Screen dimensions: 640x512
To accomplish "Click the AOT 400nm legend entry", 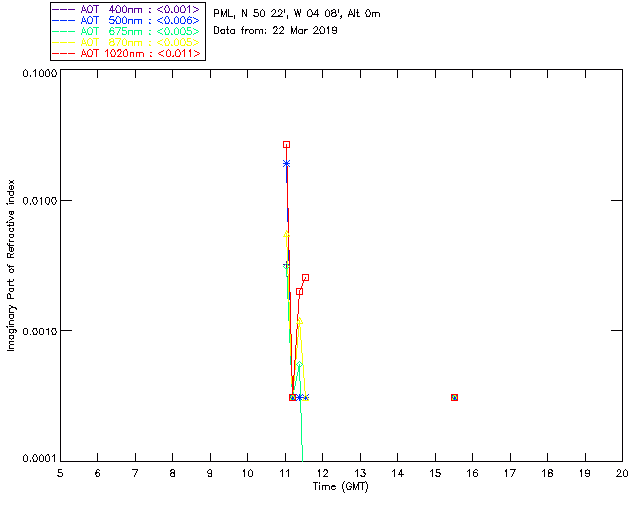I will pos(127,9).
